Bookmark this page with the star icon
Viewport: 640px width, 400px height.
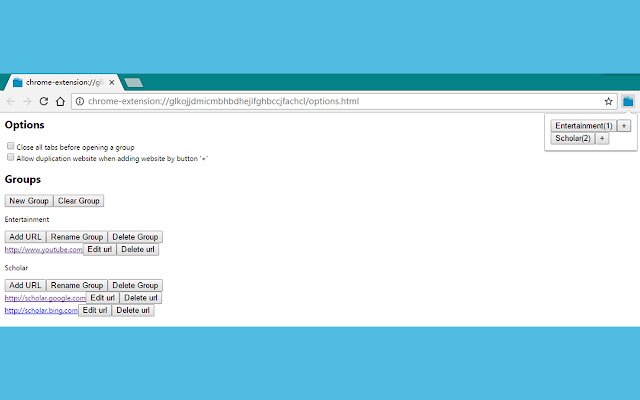click(x=608, y=101)
